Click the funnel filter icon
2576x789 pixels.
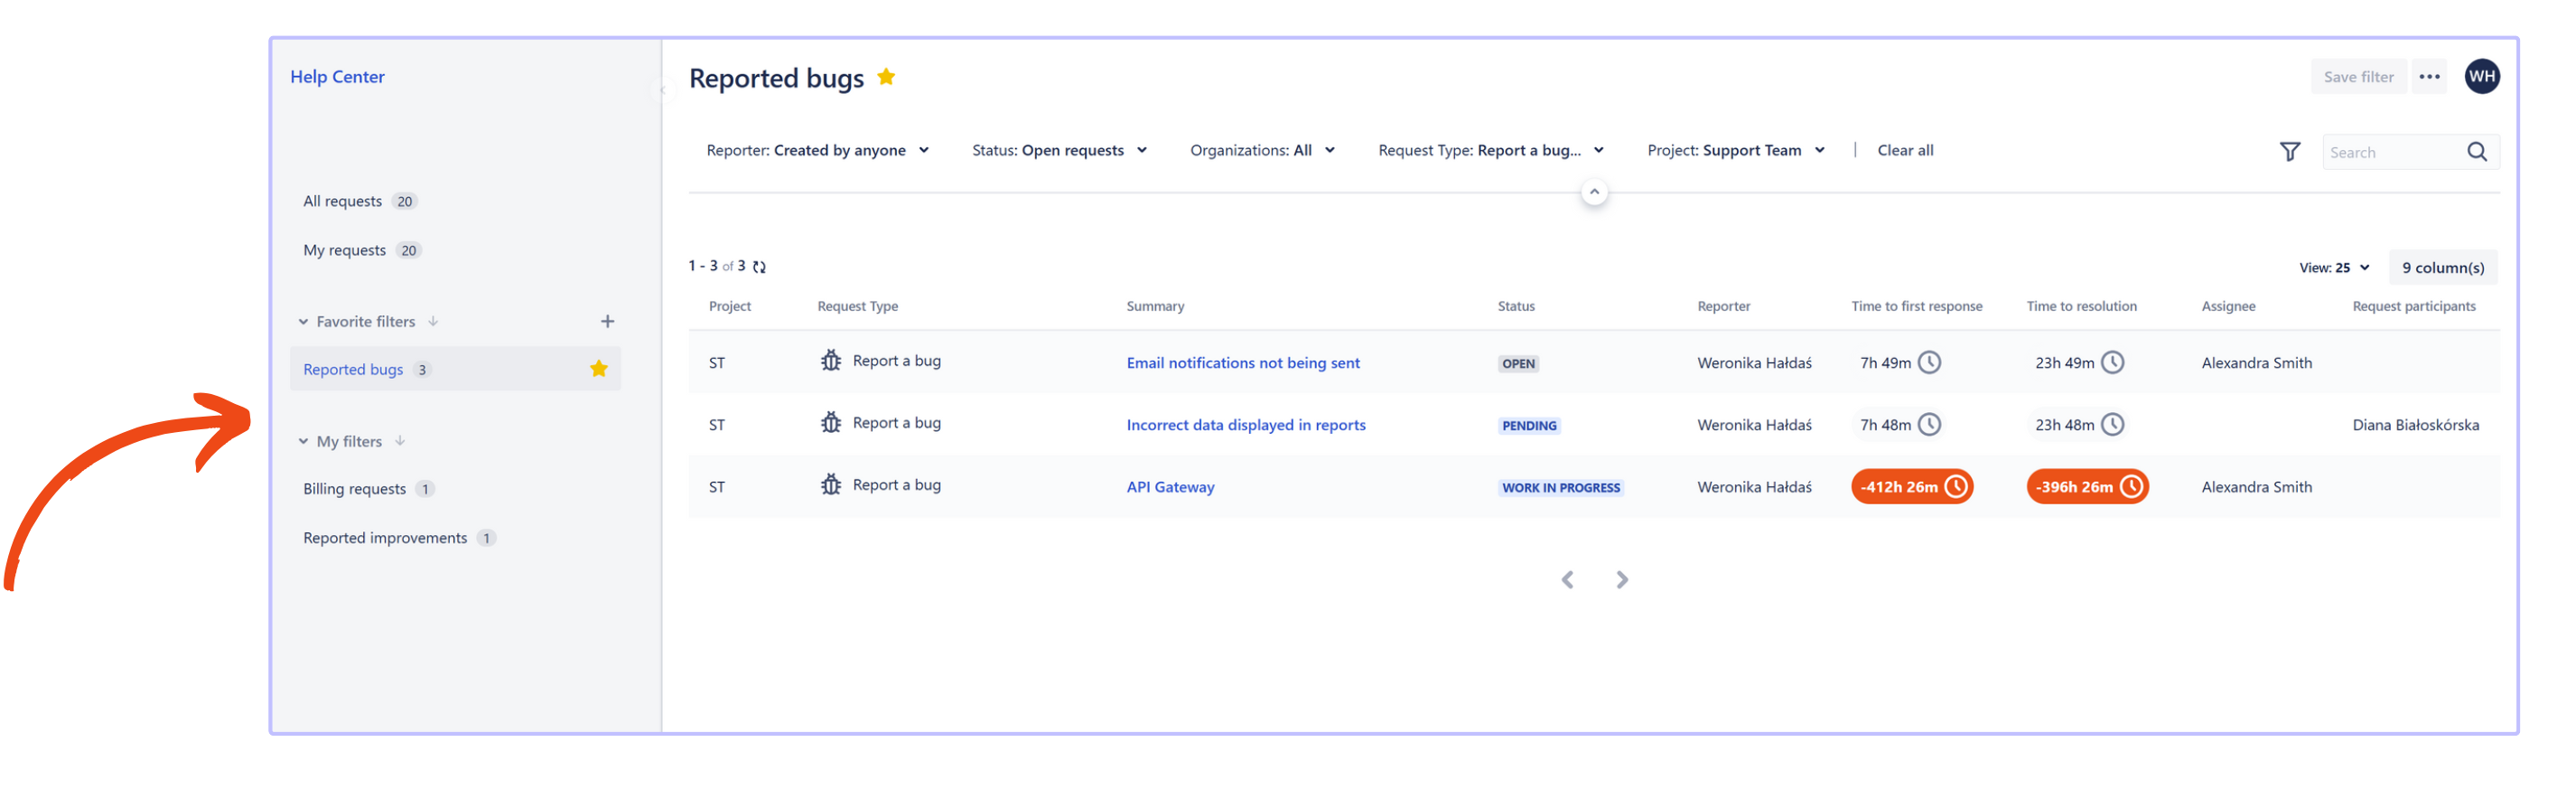point(2289,152)
